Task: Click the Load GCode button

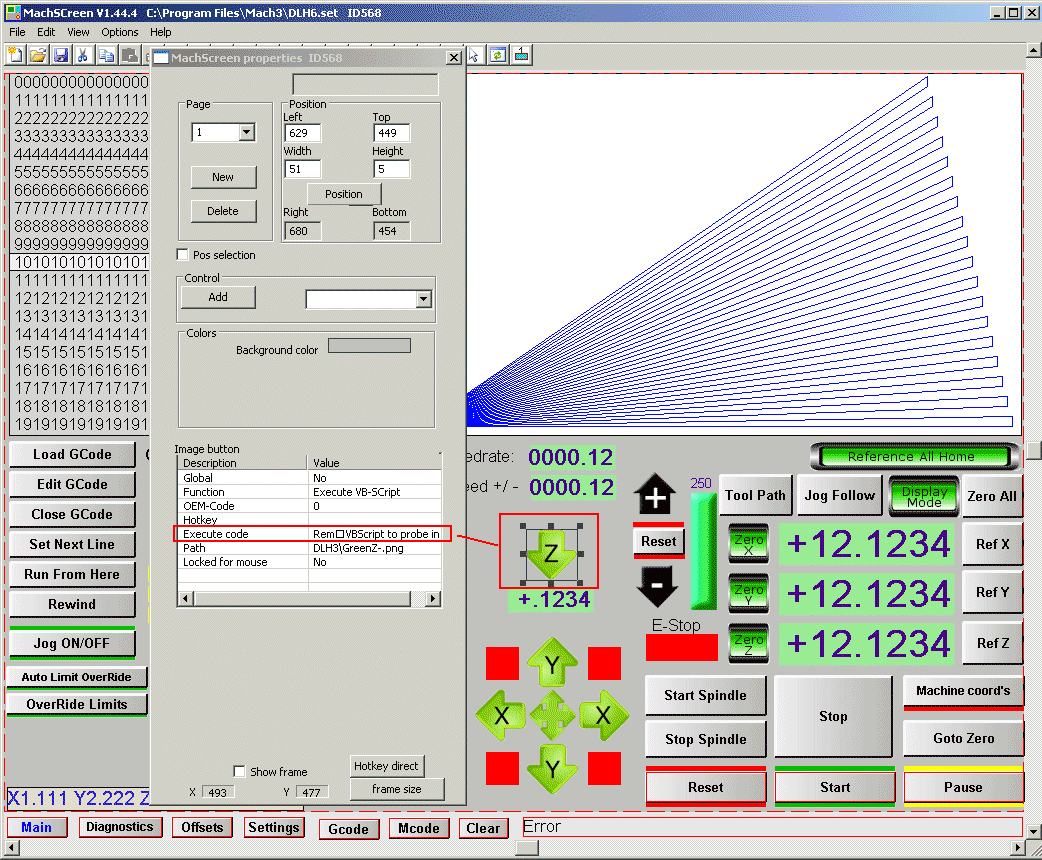Action: point(71,454)
